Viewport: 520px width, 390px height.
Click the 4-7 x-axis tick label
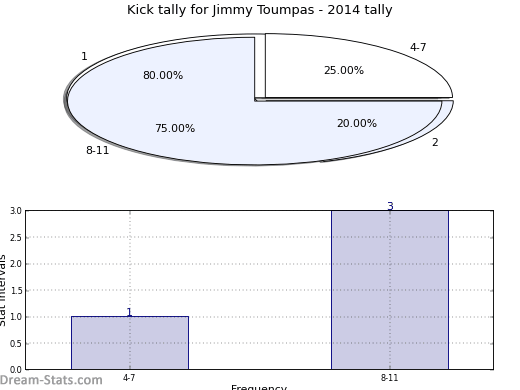click(x=129, y=378)
